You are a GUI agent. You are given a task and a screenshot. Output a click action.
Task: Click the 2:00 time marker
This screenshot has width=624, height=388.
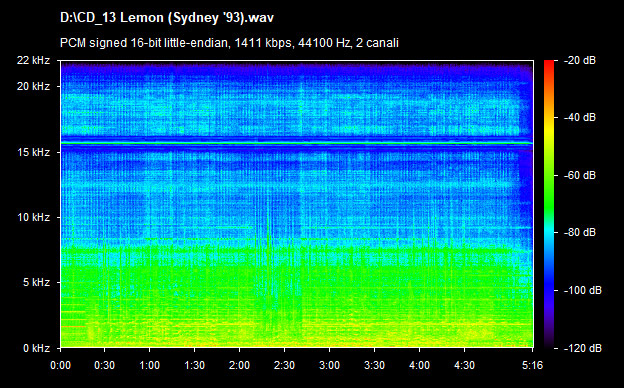tap(240, 365)
